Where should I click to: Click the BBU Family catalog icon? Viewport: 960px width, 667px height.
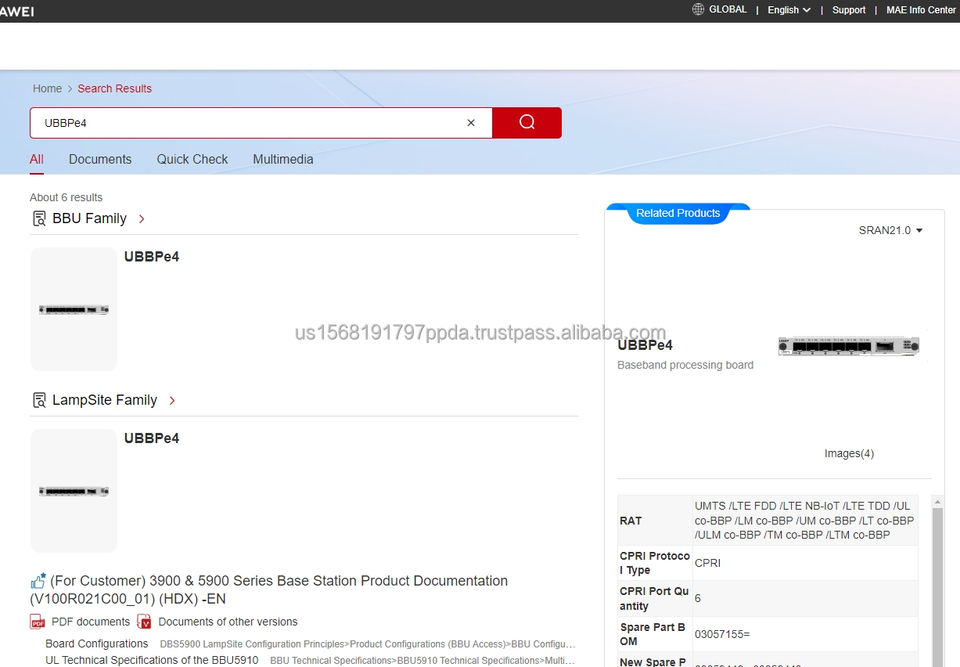(x=39, y=219)
